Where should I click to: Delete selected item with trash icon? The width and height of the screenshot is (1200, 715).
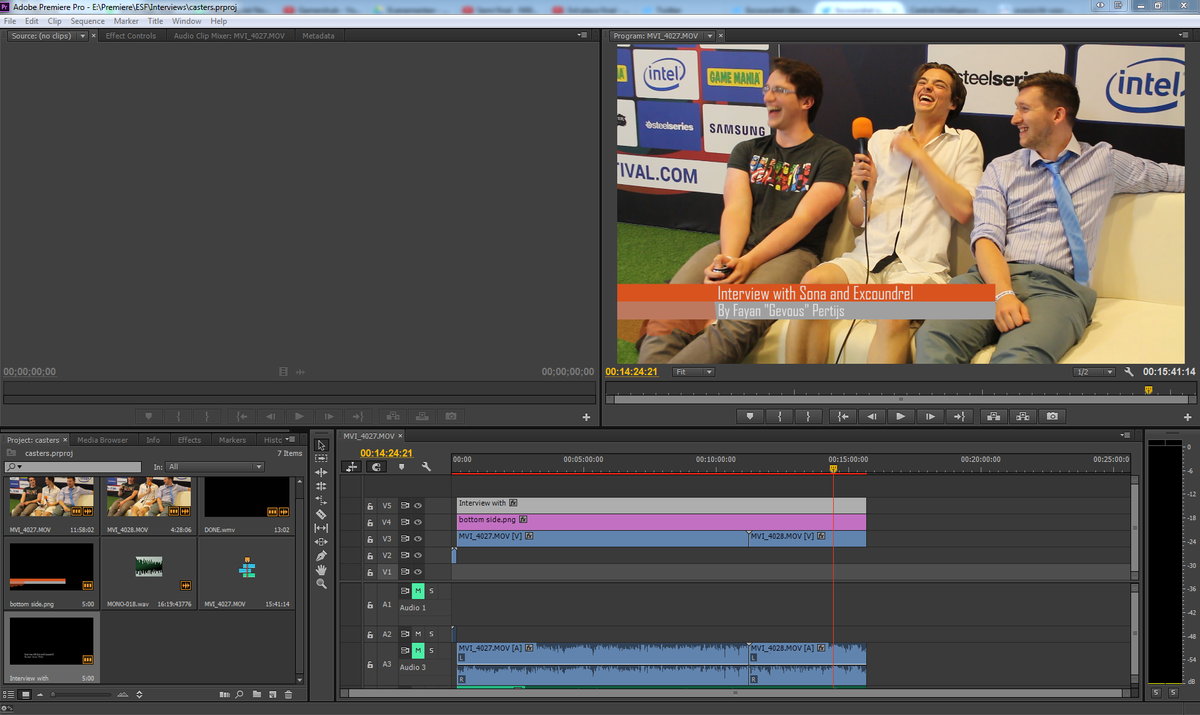288,694
